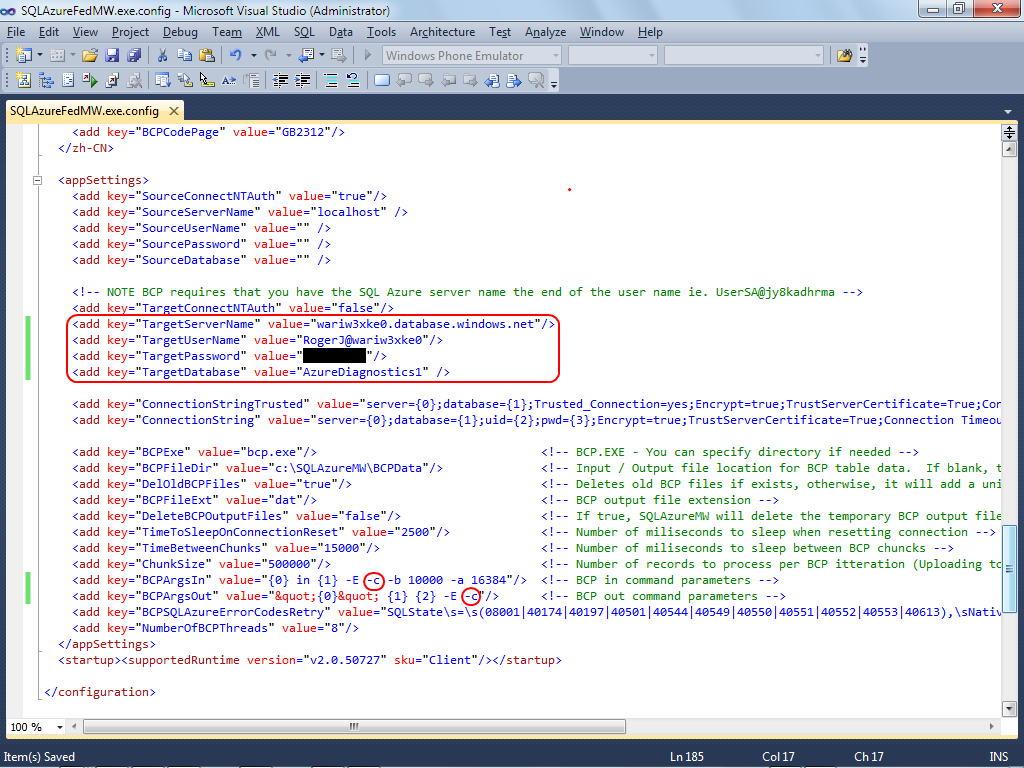Click the Ln 185 status bar entry
1024x768 pixels.
[686, 756]
